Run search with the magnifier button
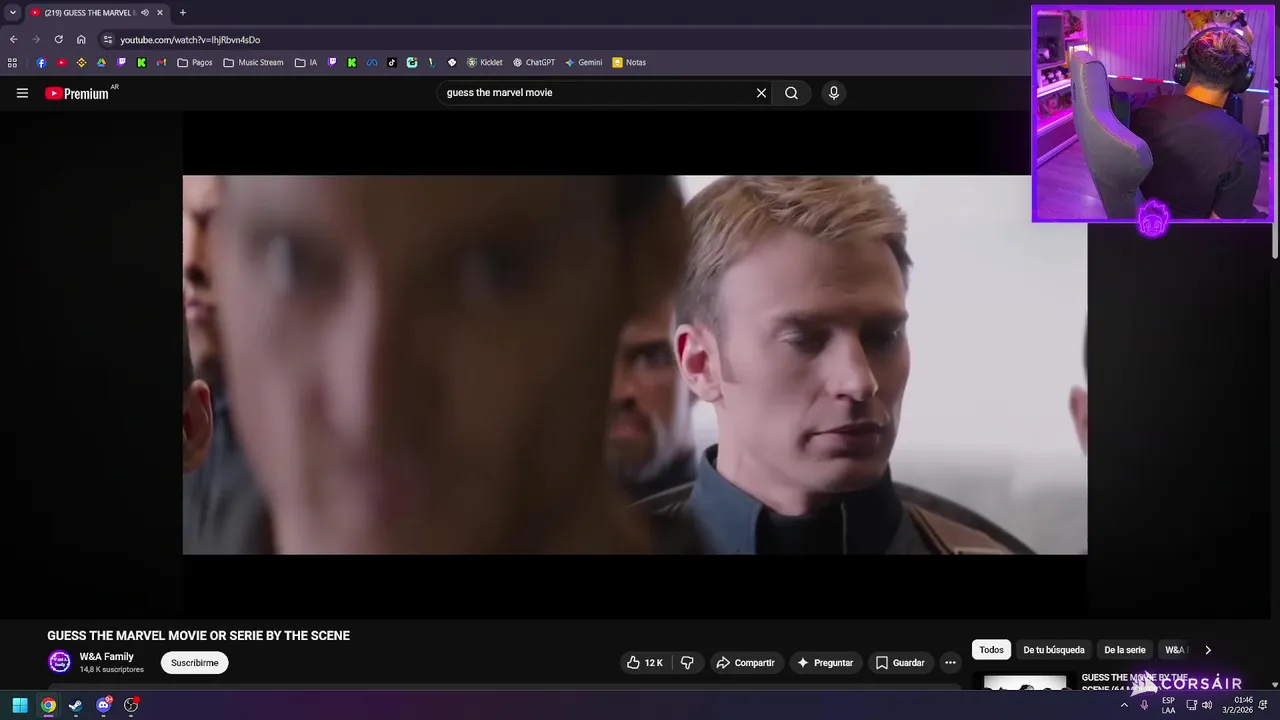Image resolution: width=1280 pixels, height=720 pixels. (791, 93)
